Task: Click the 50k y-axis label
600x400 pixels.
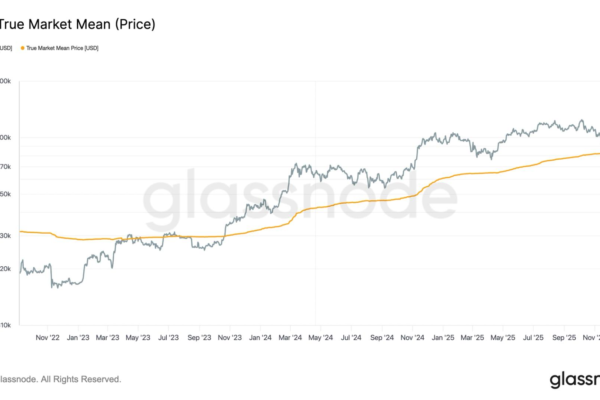Action: click(6, 194)
